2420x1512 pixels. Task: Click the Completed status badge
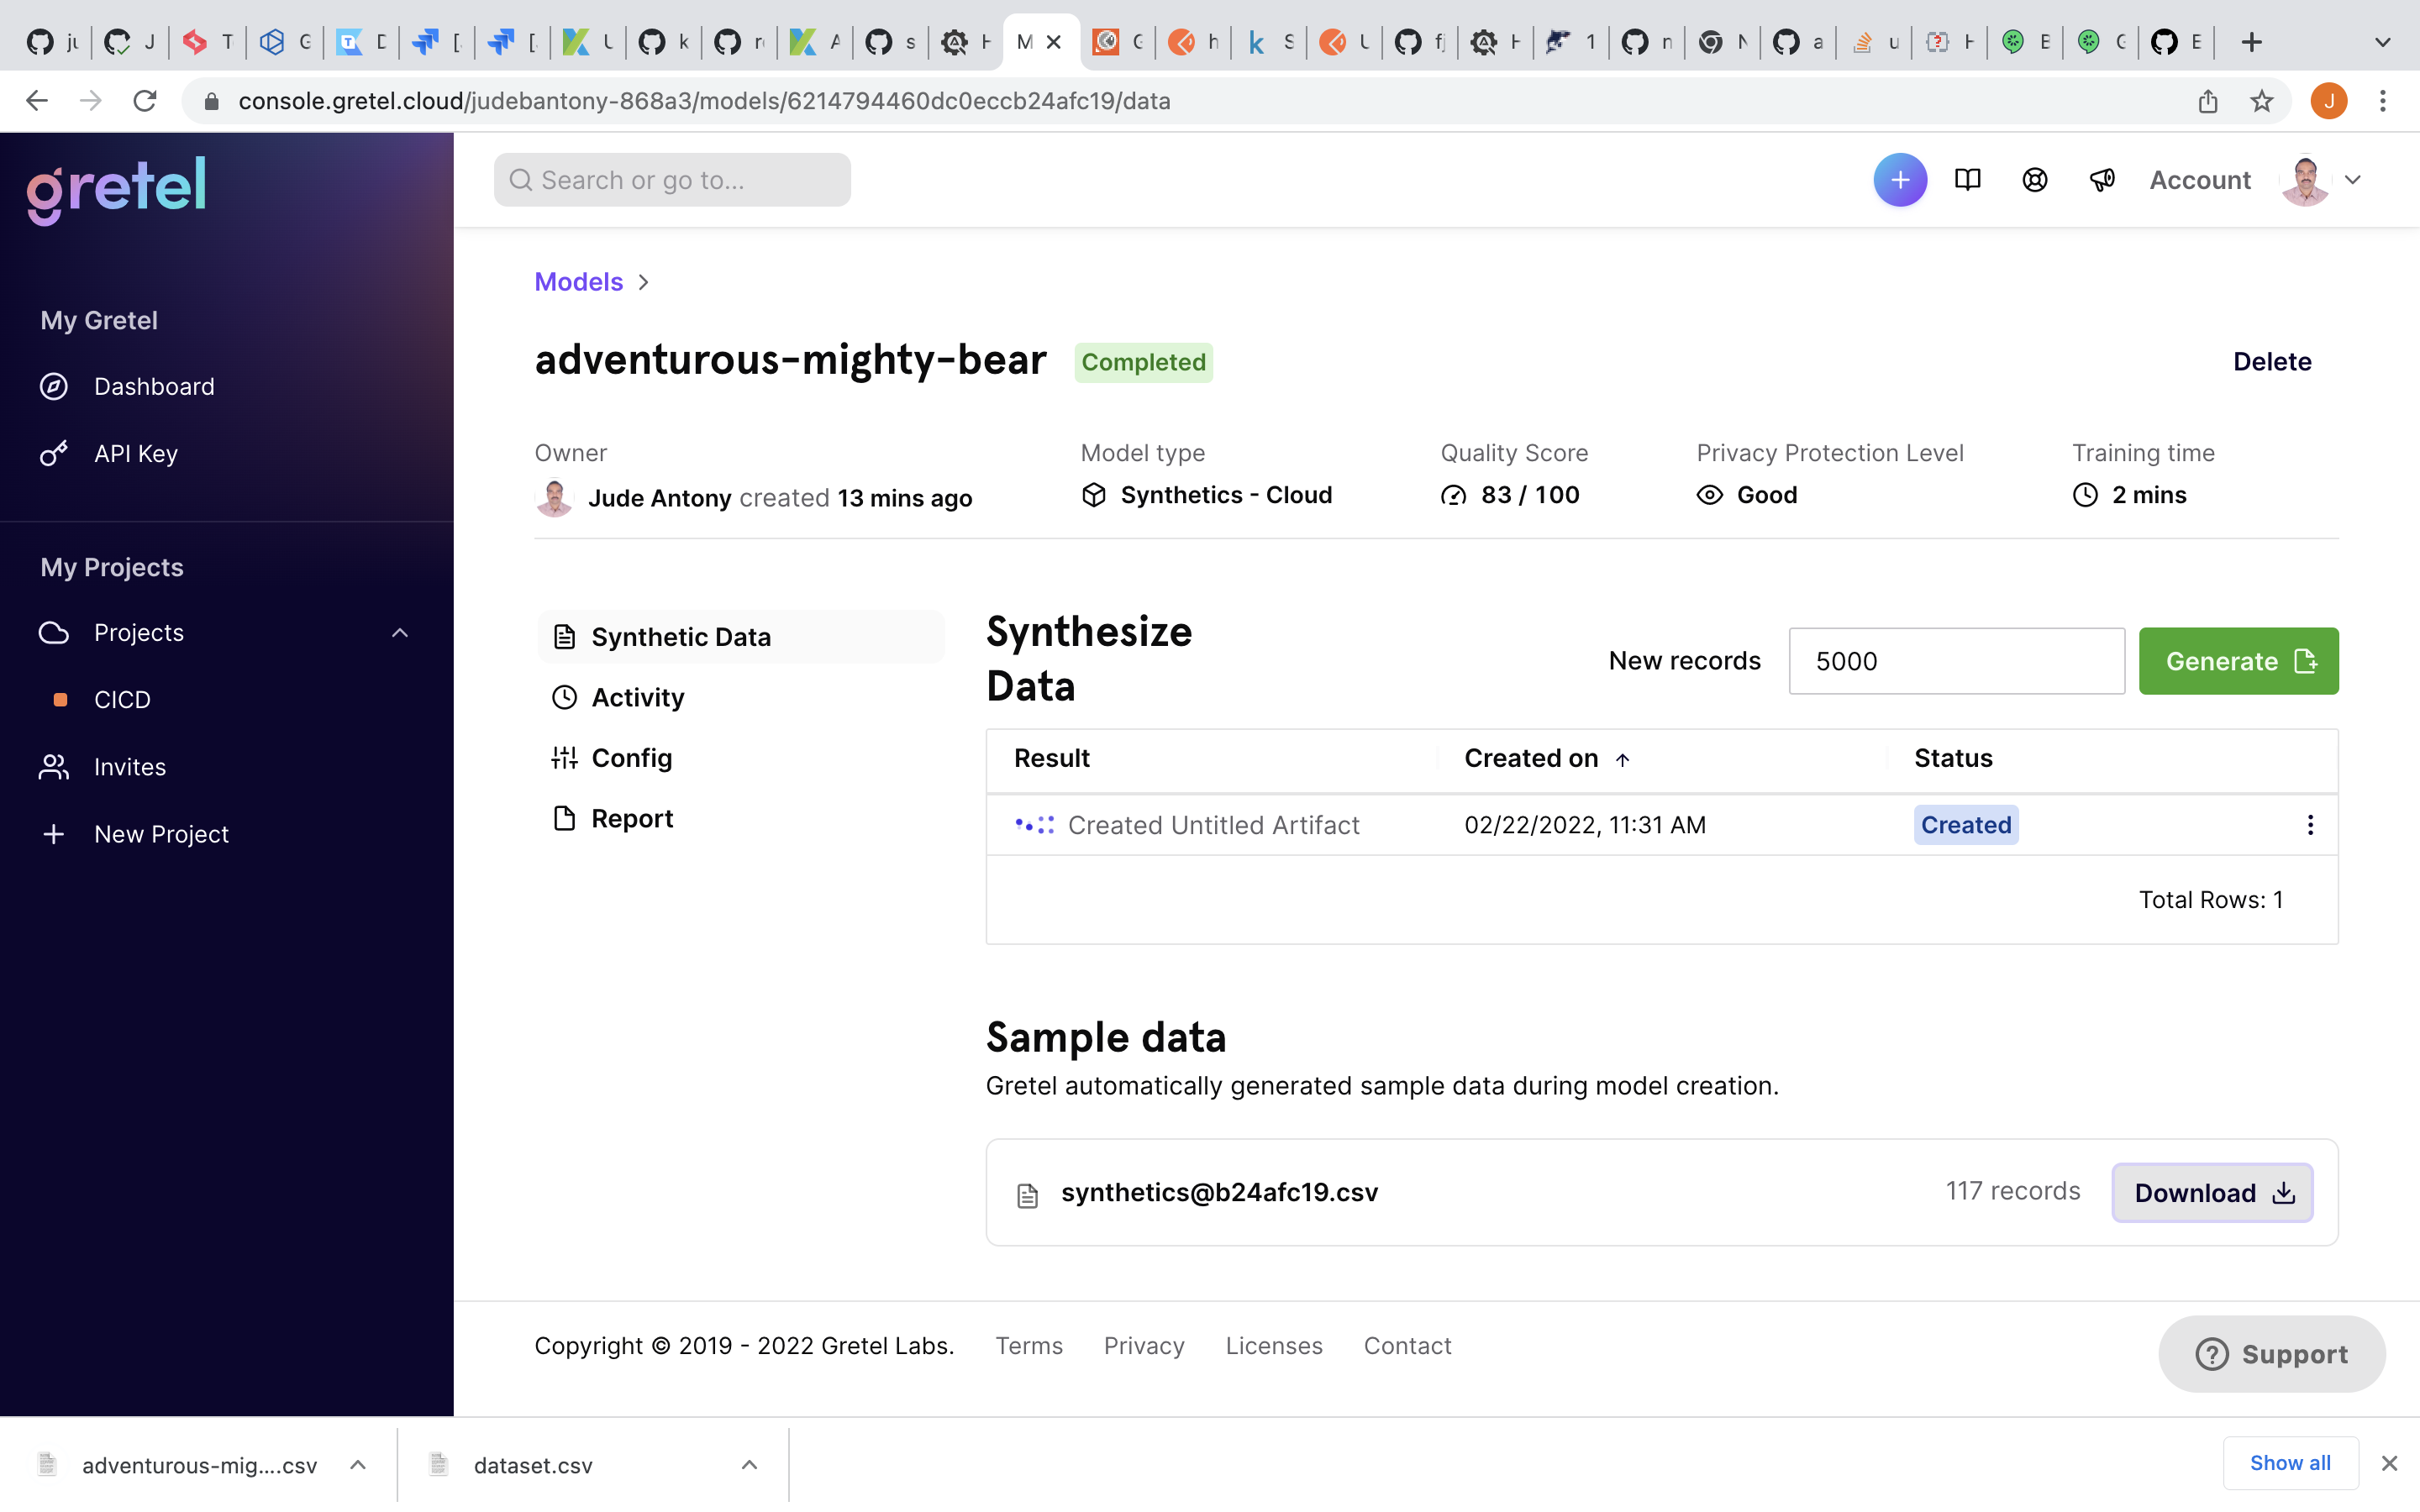[x=1144, y=362]
